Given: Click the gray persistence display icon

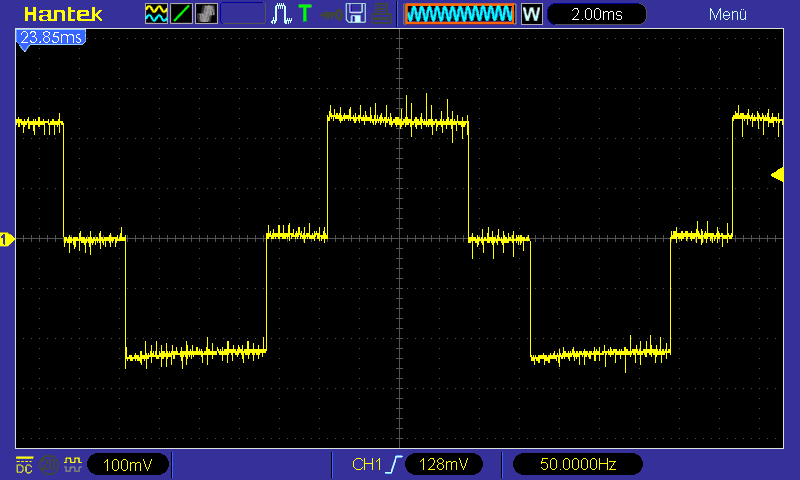Looking at the screenshot, I should tap(205, 14).
